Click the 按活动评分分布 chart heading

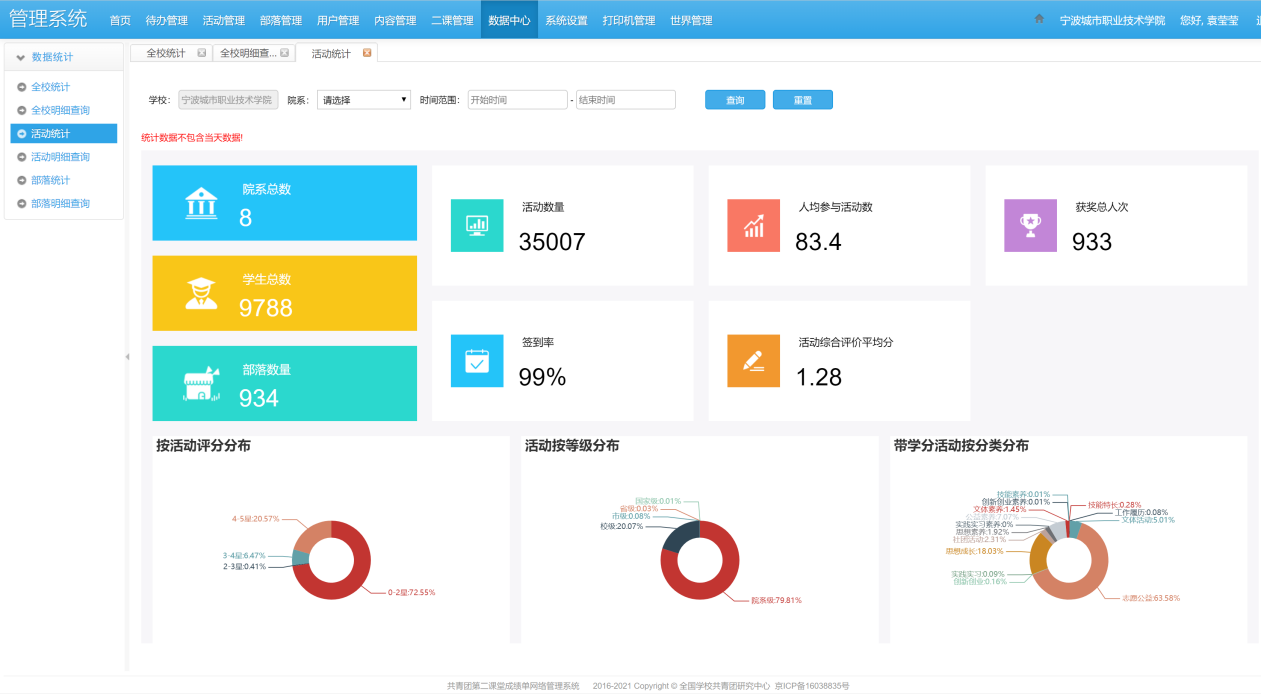coord(203,446)
